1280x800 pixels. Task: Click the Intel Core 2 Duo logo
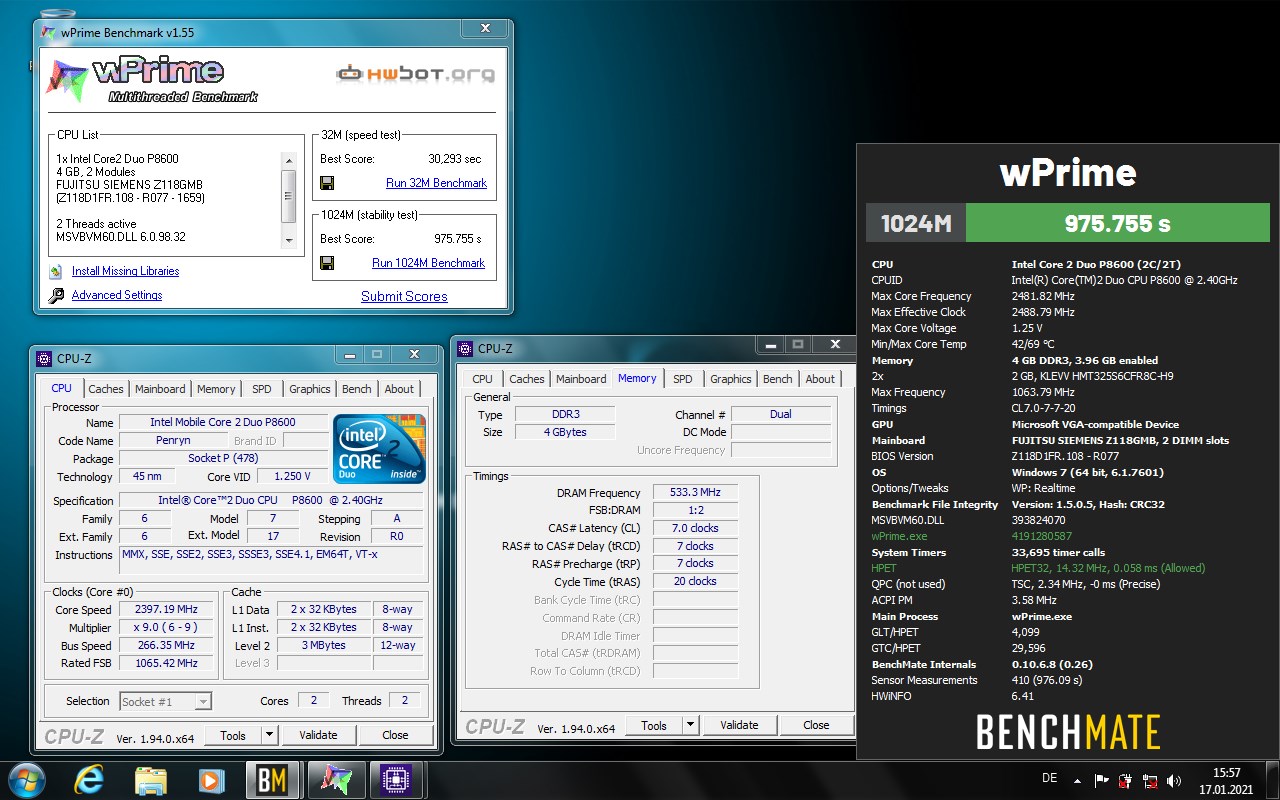380,449
